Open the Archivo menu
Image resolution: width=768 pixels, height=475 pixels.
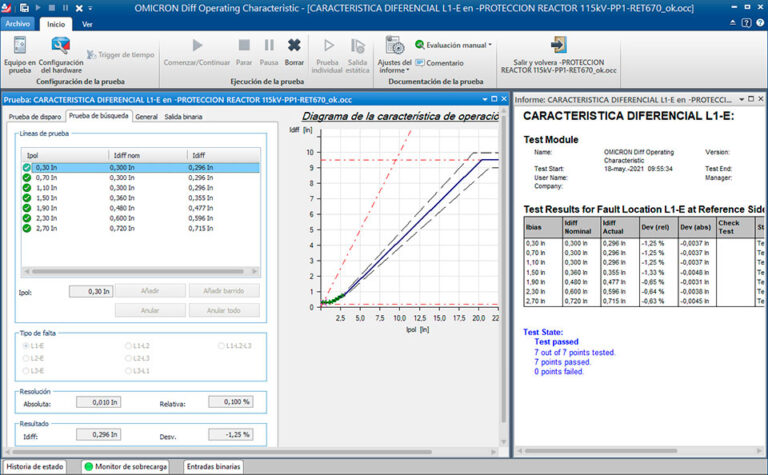pyautogui.click(x=18, y=24)
